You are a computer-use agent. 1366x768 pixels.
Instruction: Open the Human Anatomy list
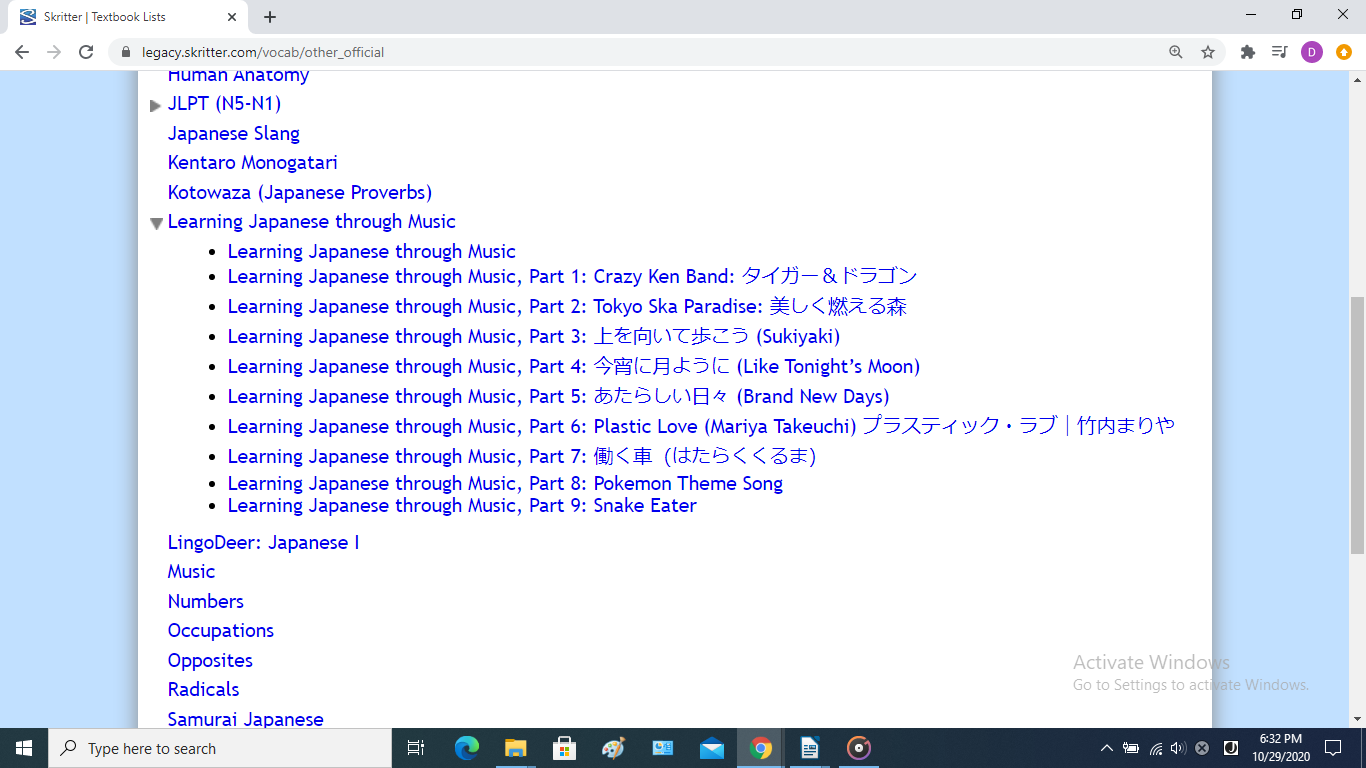click(x=238, y=76)
